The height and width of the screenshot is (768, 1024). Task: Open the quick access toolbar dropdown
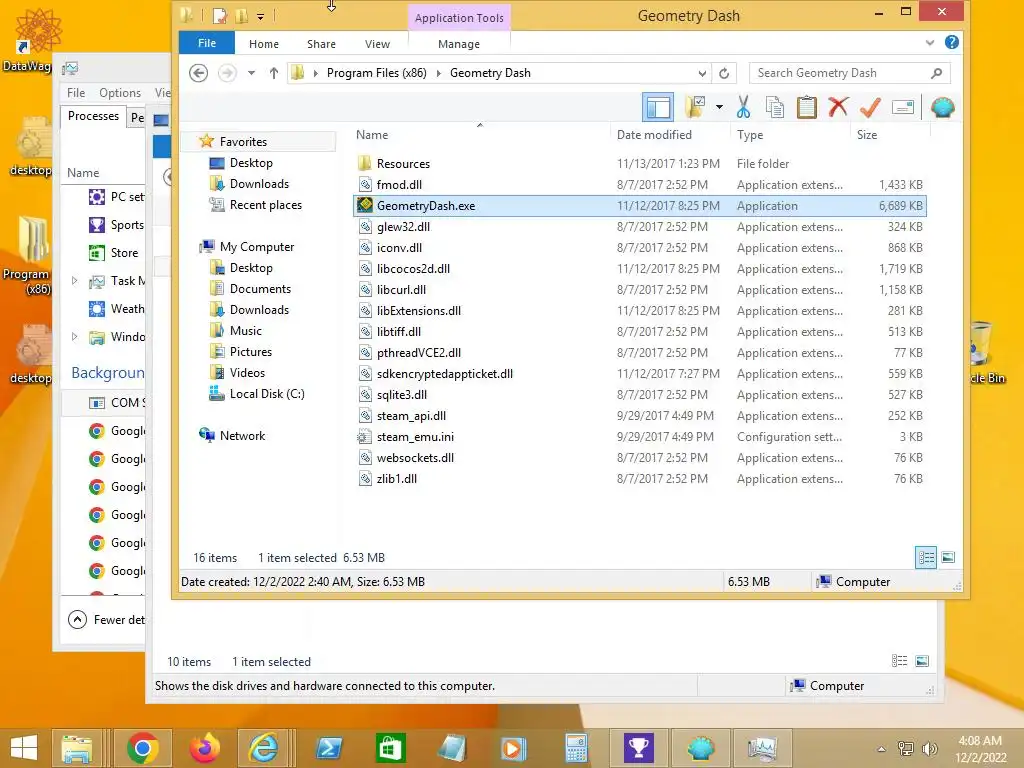(x=261, y=16)
